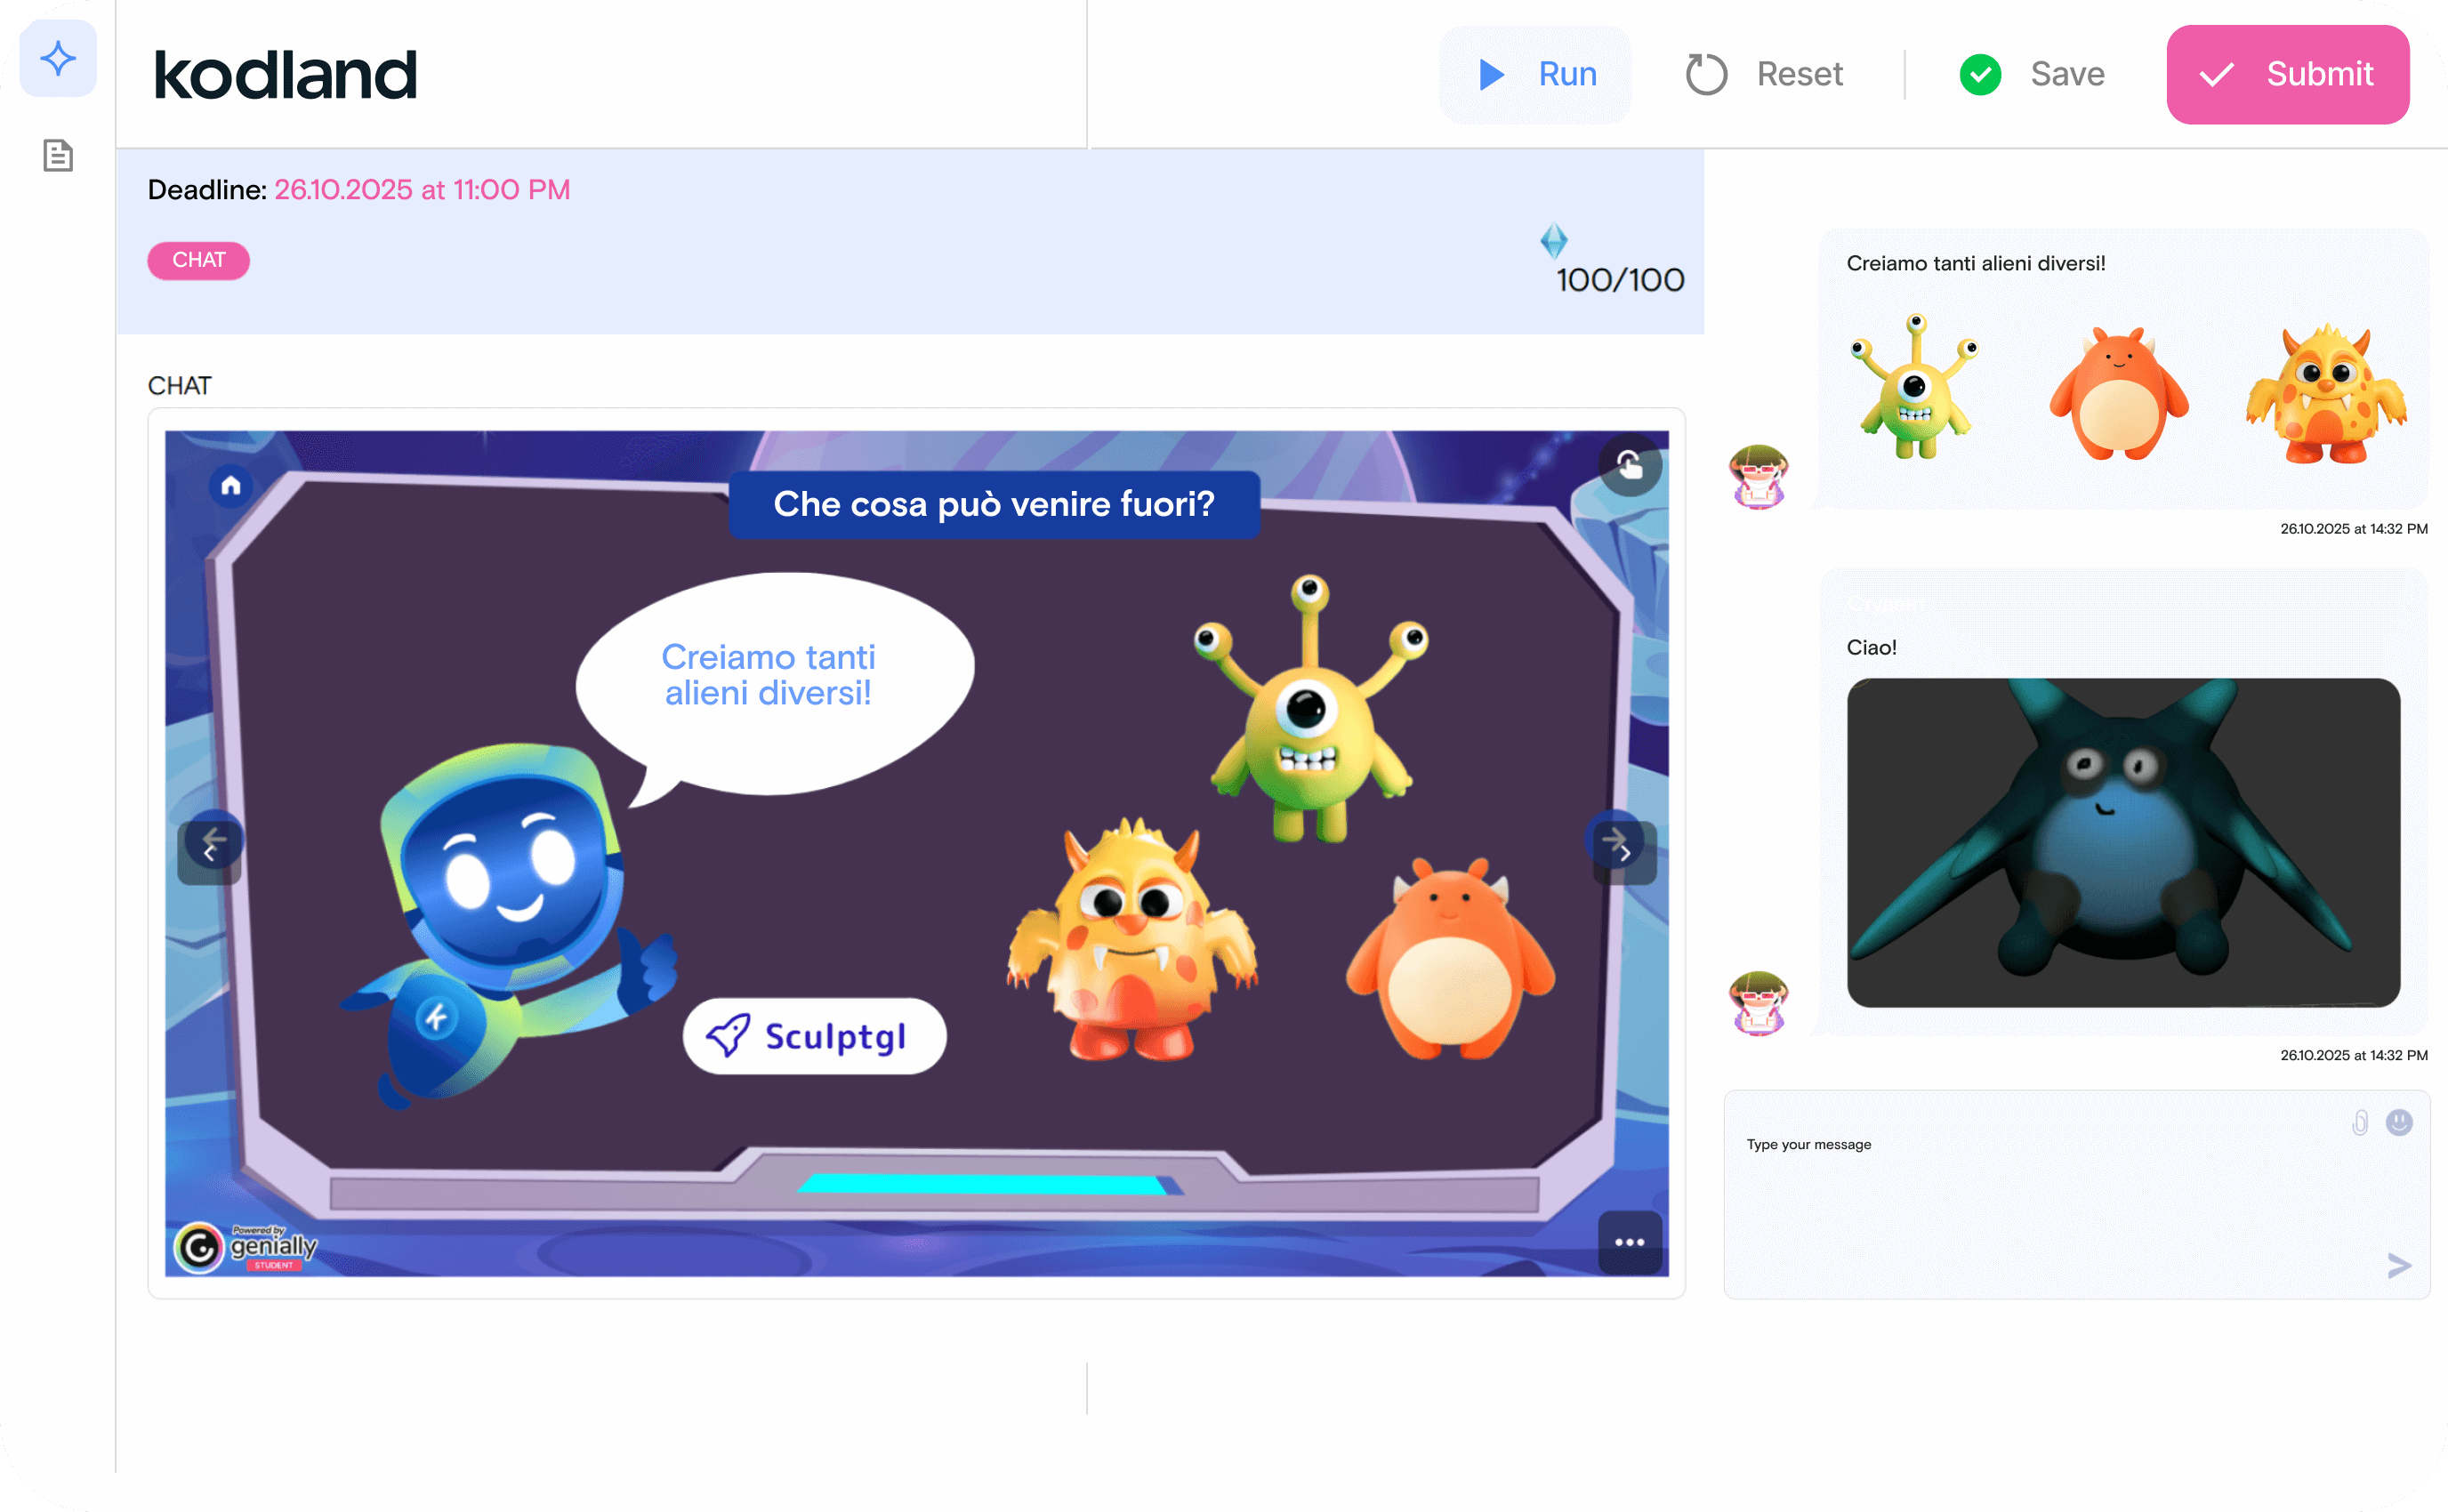Click the Reset button
Screen dimensions: 2448x1512
(x=1764, y=74)
